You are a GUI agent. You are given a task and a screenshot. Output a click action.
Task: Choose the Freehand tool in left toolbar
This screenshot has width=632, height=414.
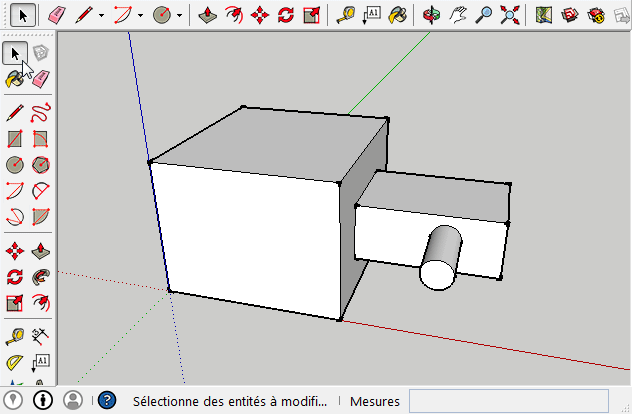tap(41, 112)
